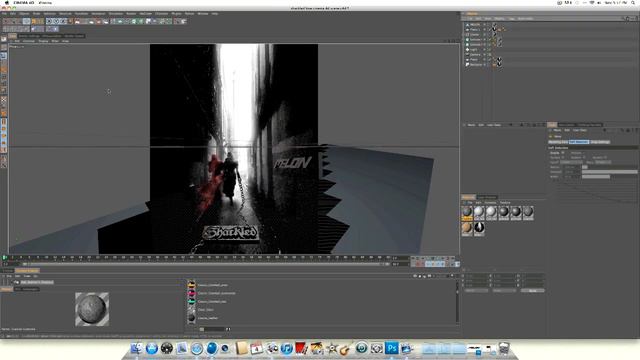Click the material preview thumbnail in bottom panel
640x360 pixels.
pos(92,309)
